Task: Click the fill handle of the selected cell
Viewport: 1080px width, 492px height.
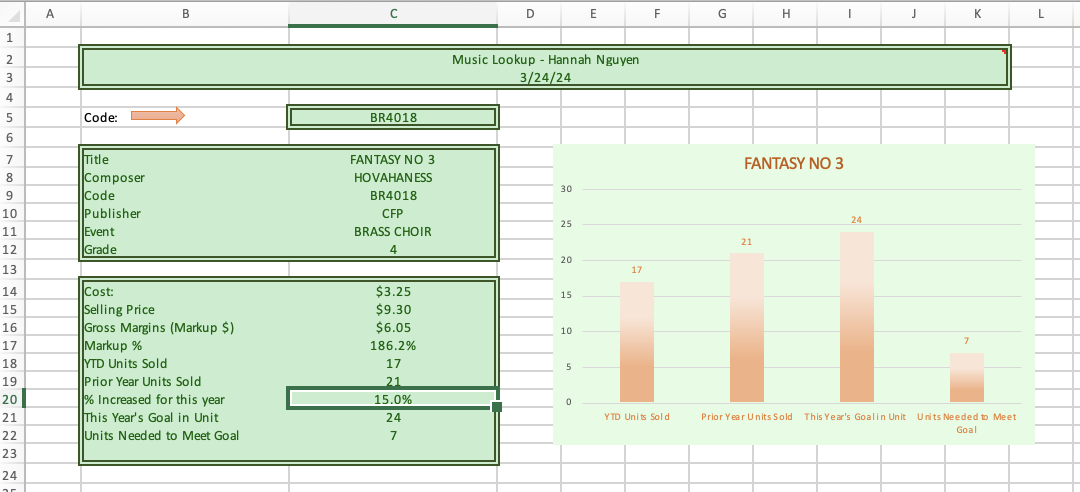Action: tap(497, 407)
